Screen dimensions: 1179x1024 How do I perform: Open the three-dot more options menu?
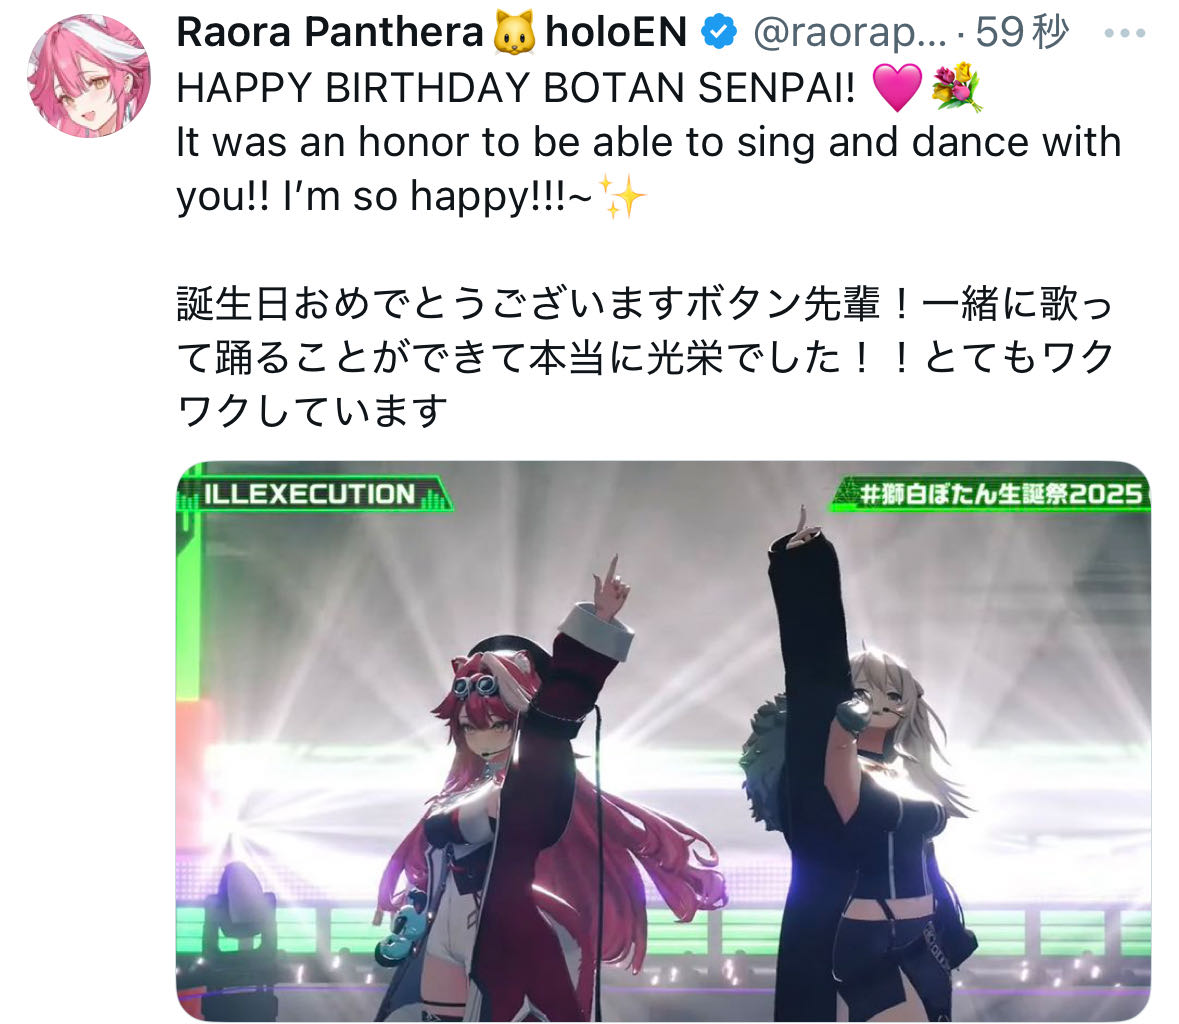(1125, 33)
